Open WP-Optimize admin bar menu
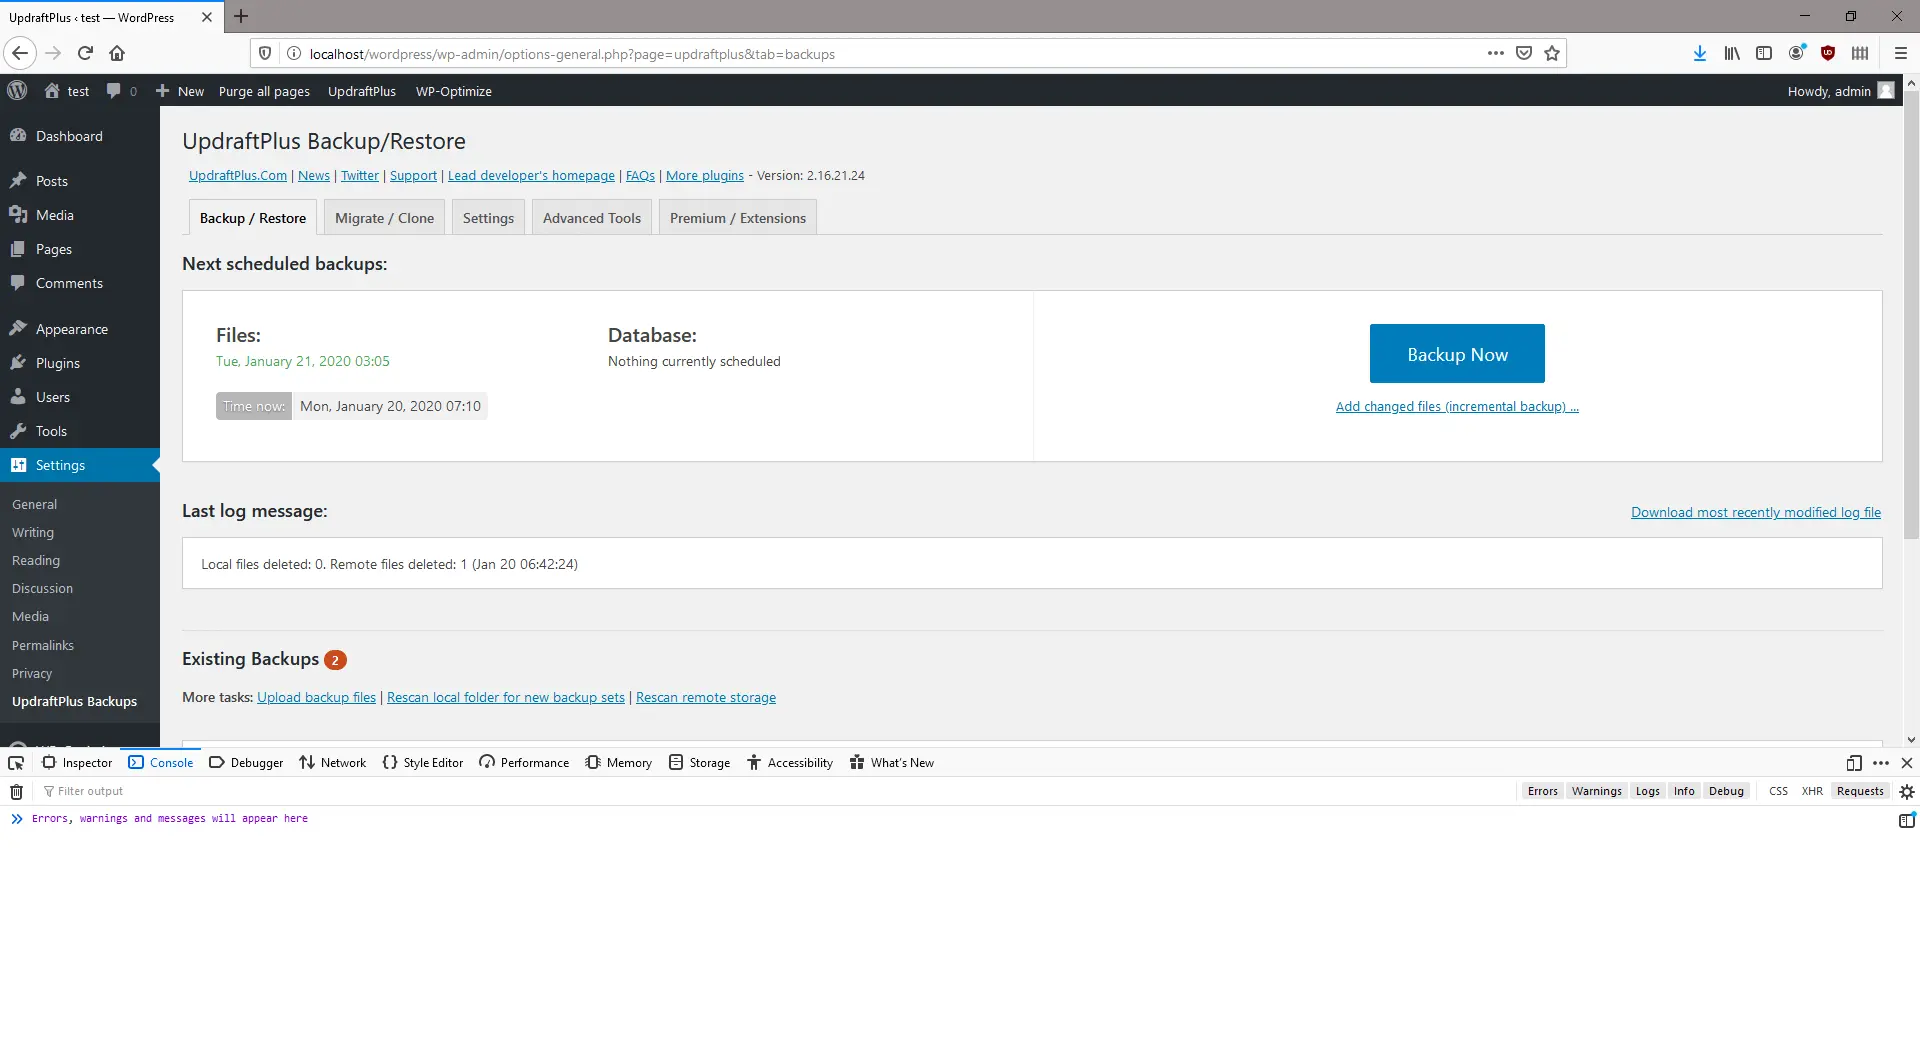The height and width of the screenshot is (1050, 1920). click(454, 91)
